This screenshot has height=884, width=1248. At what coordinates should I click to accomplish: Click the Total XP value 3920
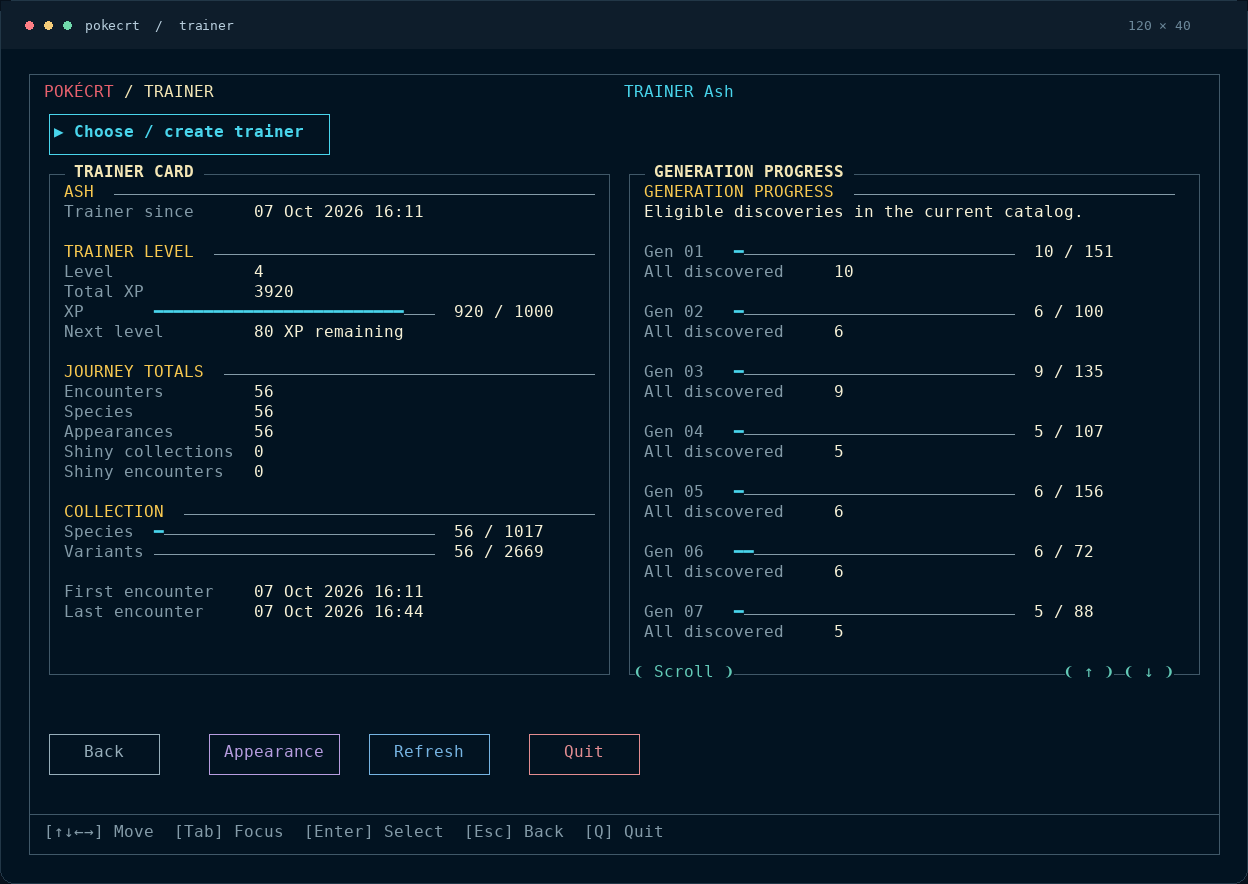274,292
